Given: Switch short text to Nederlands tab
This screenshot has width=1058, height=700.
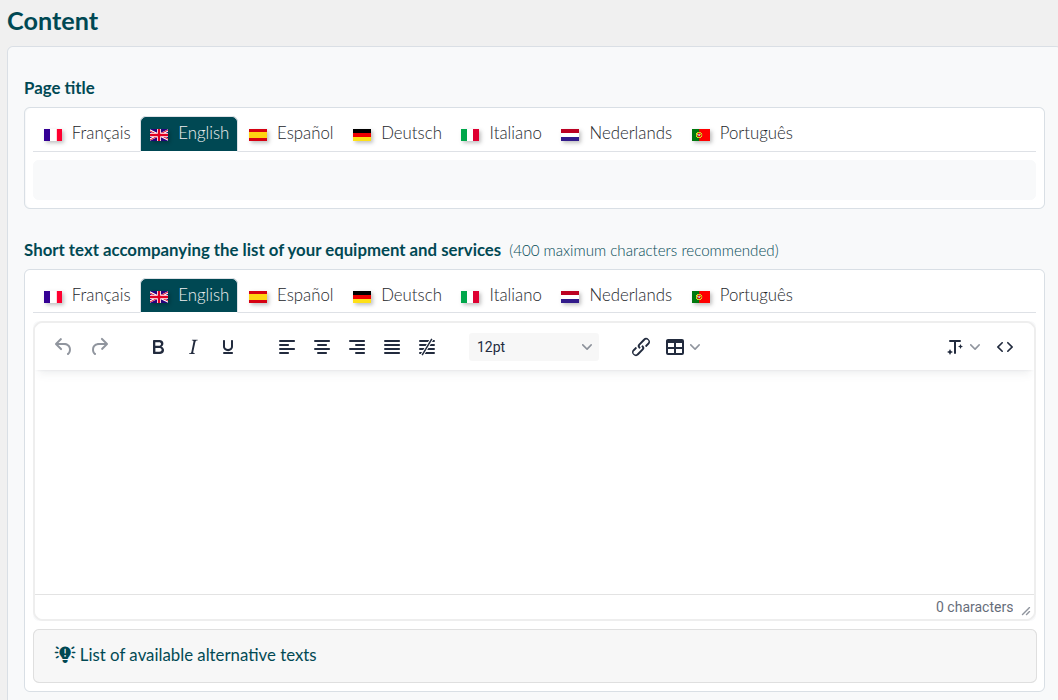Looking at the screenshot, I should pyautogui.click(x=617, y=296).
